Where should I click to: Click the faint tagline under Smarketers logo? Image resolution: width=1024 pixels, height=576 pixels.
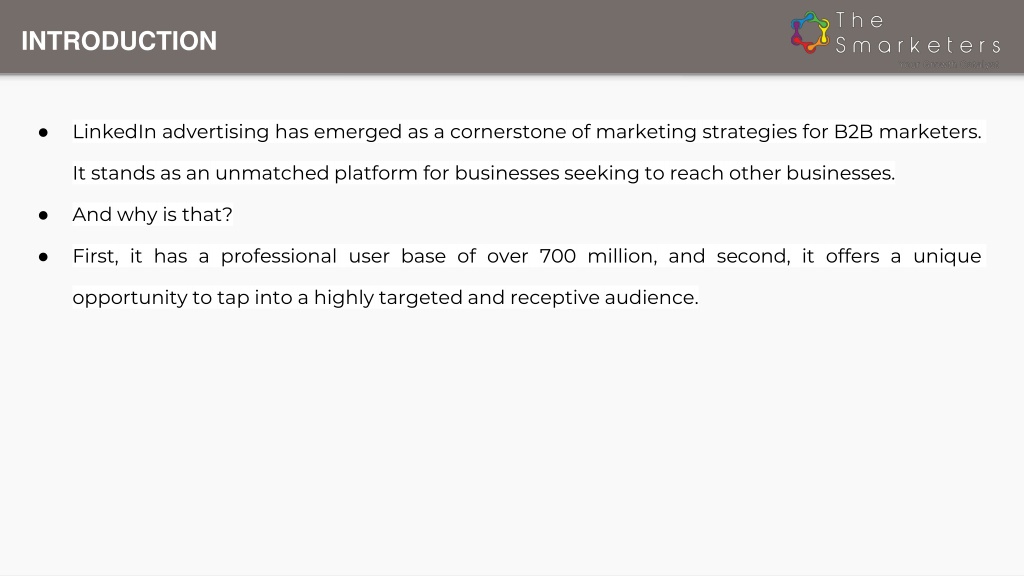pos(949,64)
